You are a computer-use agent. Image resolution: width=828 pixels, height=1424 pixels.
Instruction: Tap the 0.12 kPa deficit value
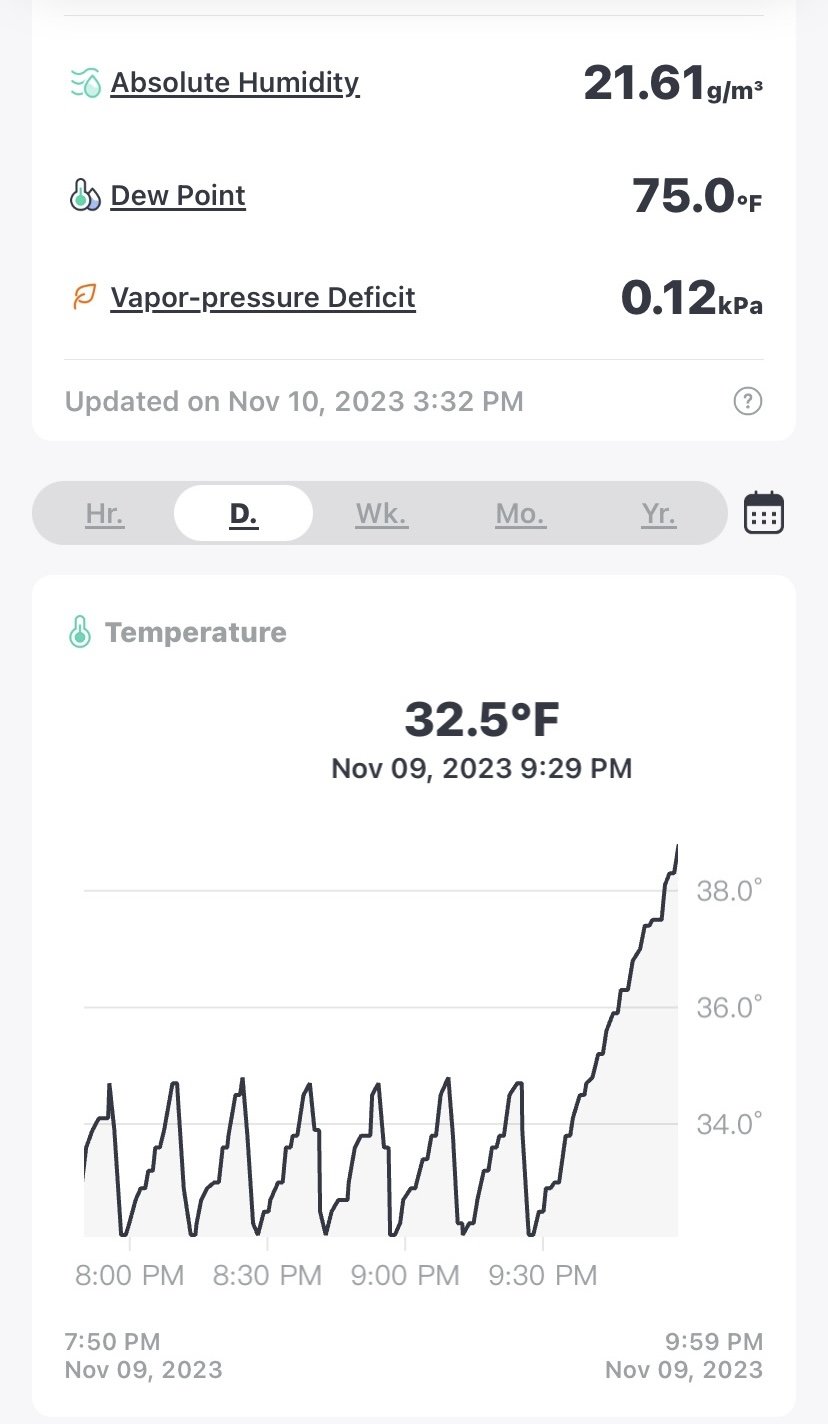point(692,298)
